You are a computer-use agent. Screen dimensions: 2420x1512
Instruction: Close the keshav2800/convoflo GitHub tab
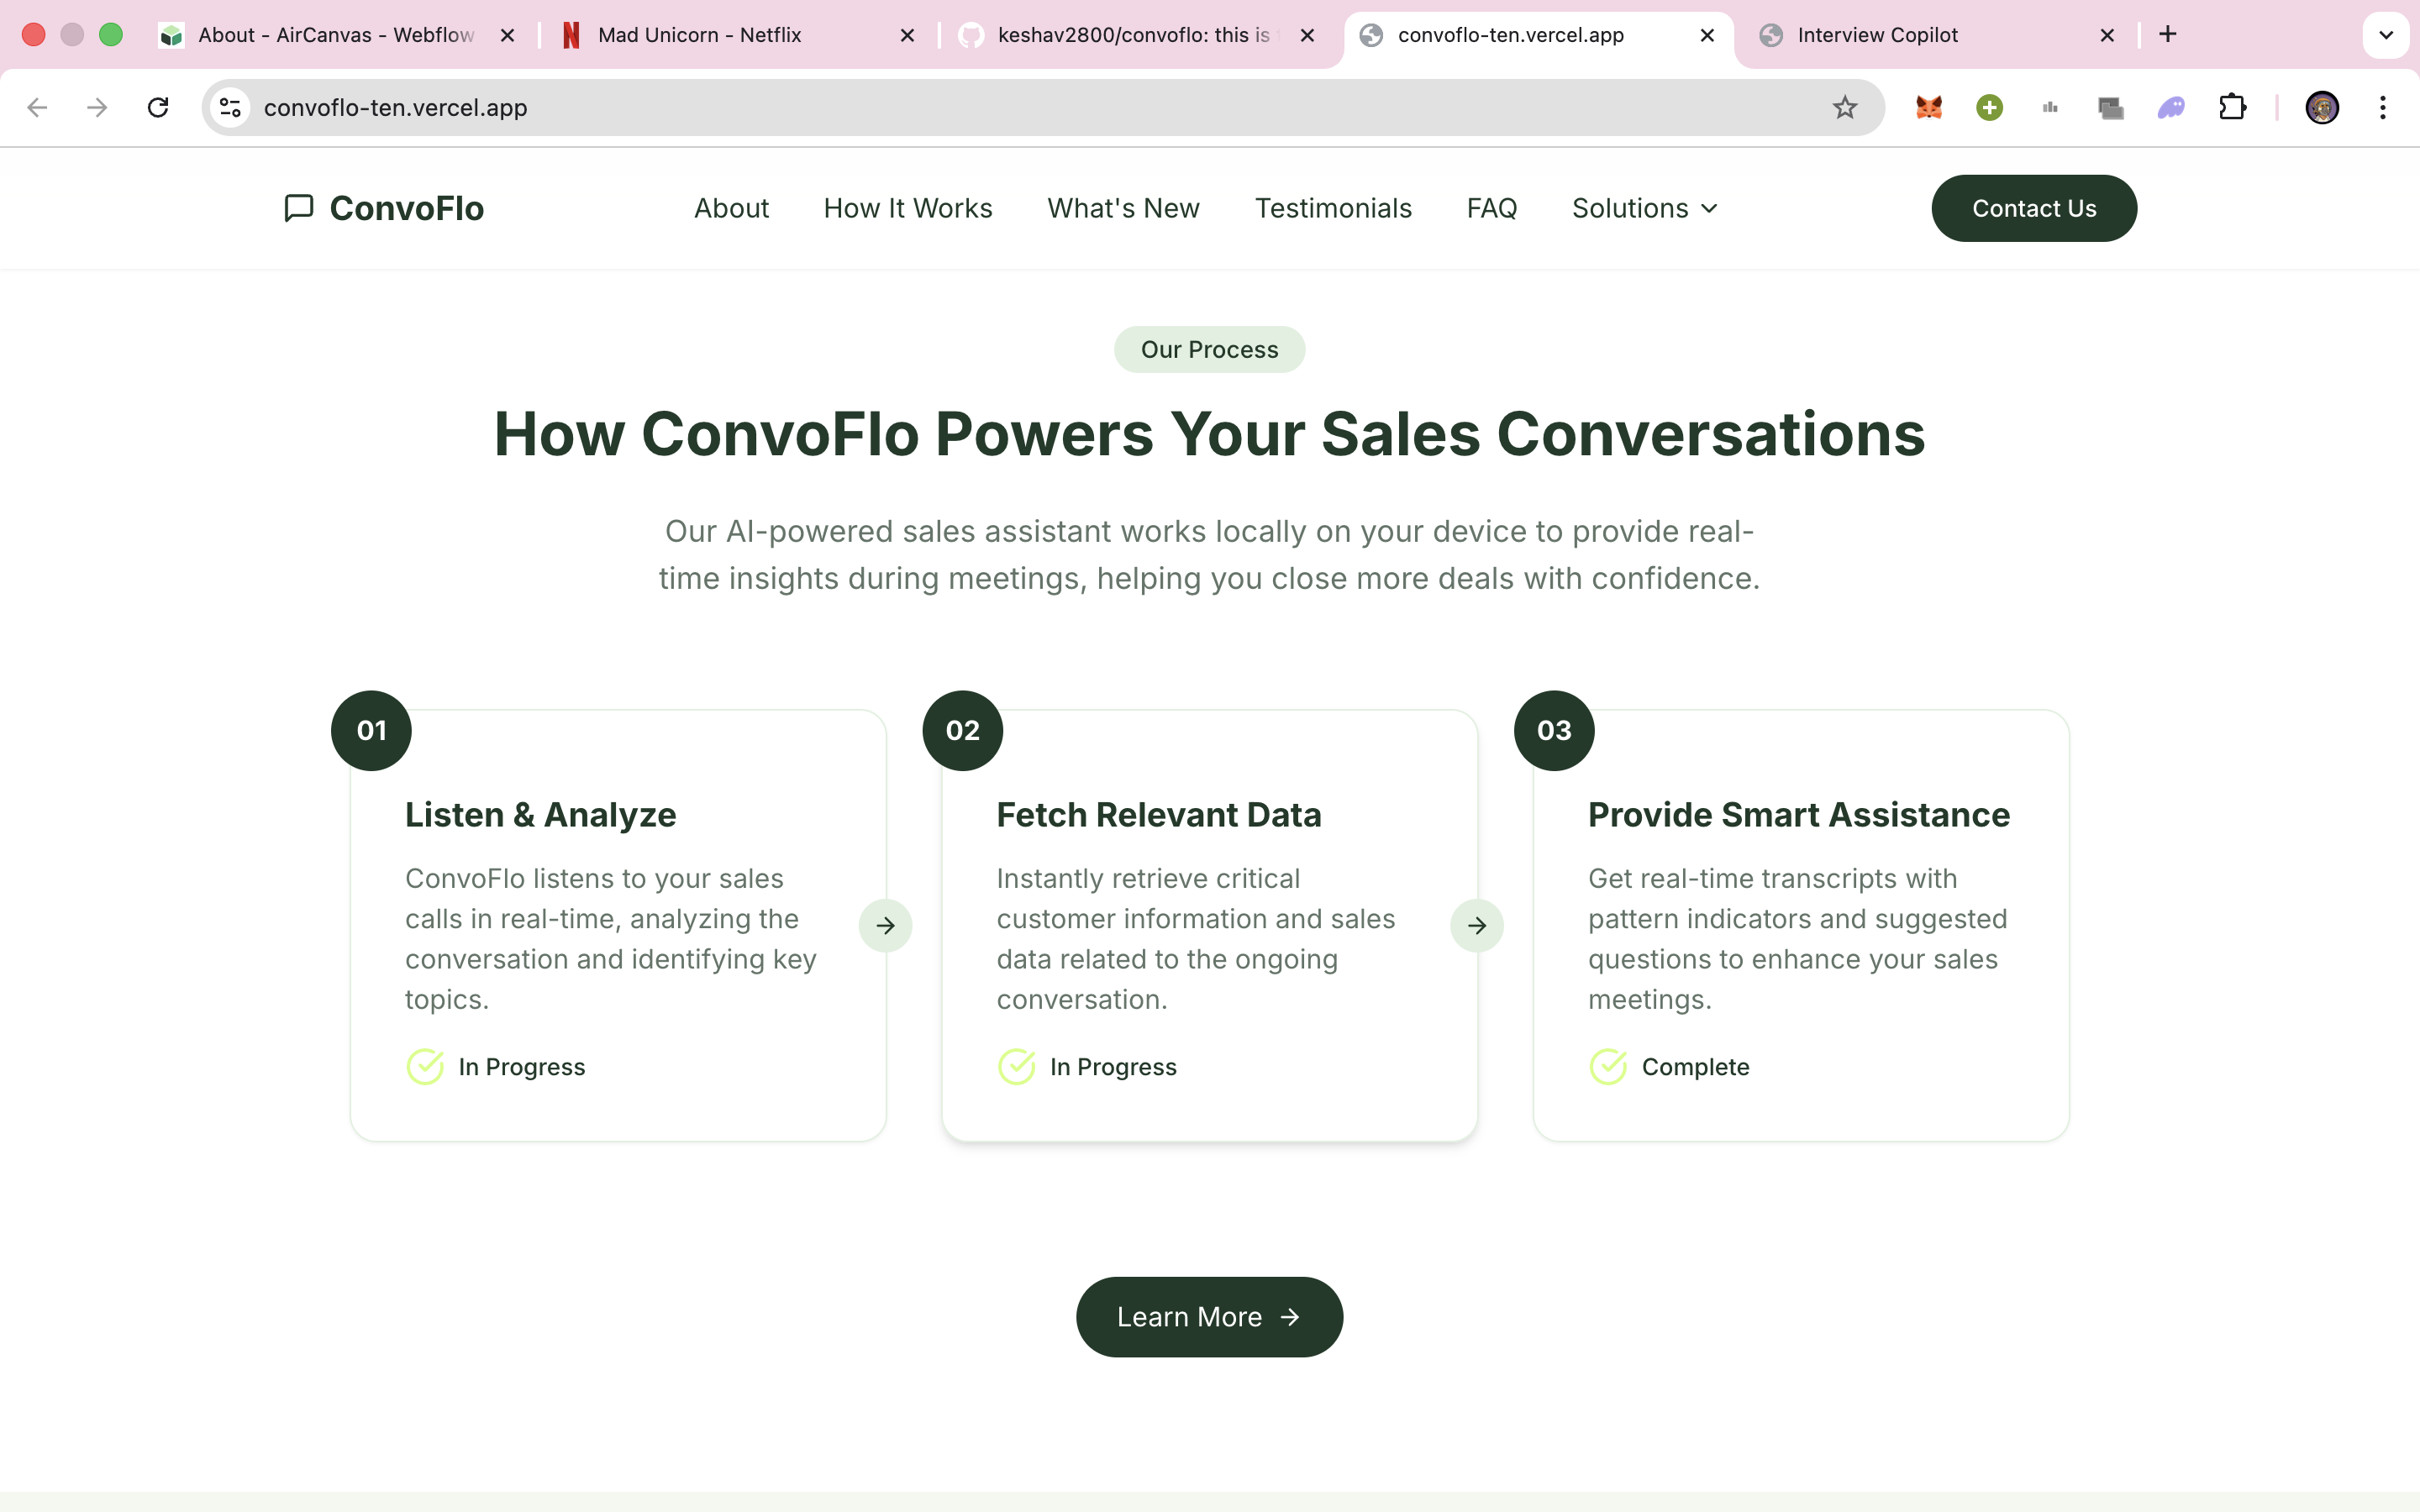pos(1307,35)
